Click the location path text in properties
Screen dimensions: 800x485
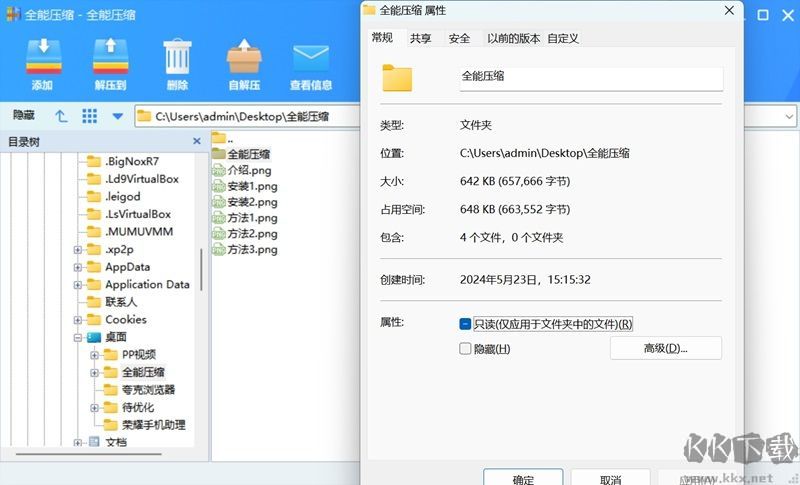[x=544, y=153]
